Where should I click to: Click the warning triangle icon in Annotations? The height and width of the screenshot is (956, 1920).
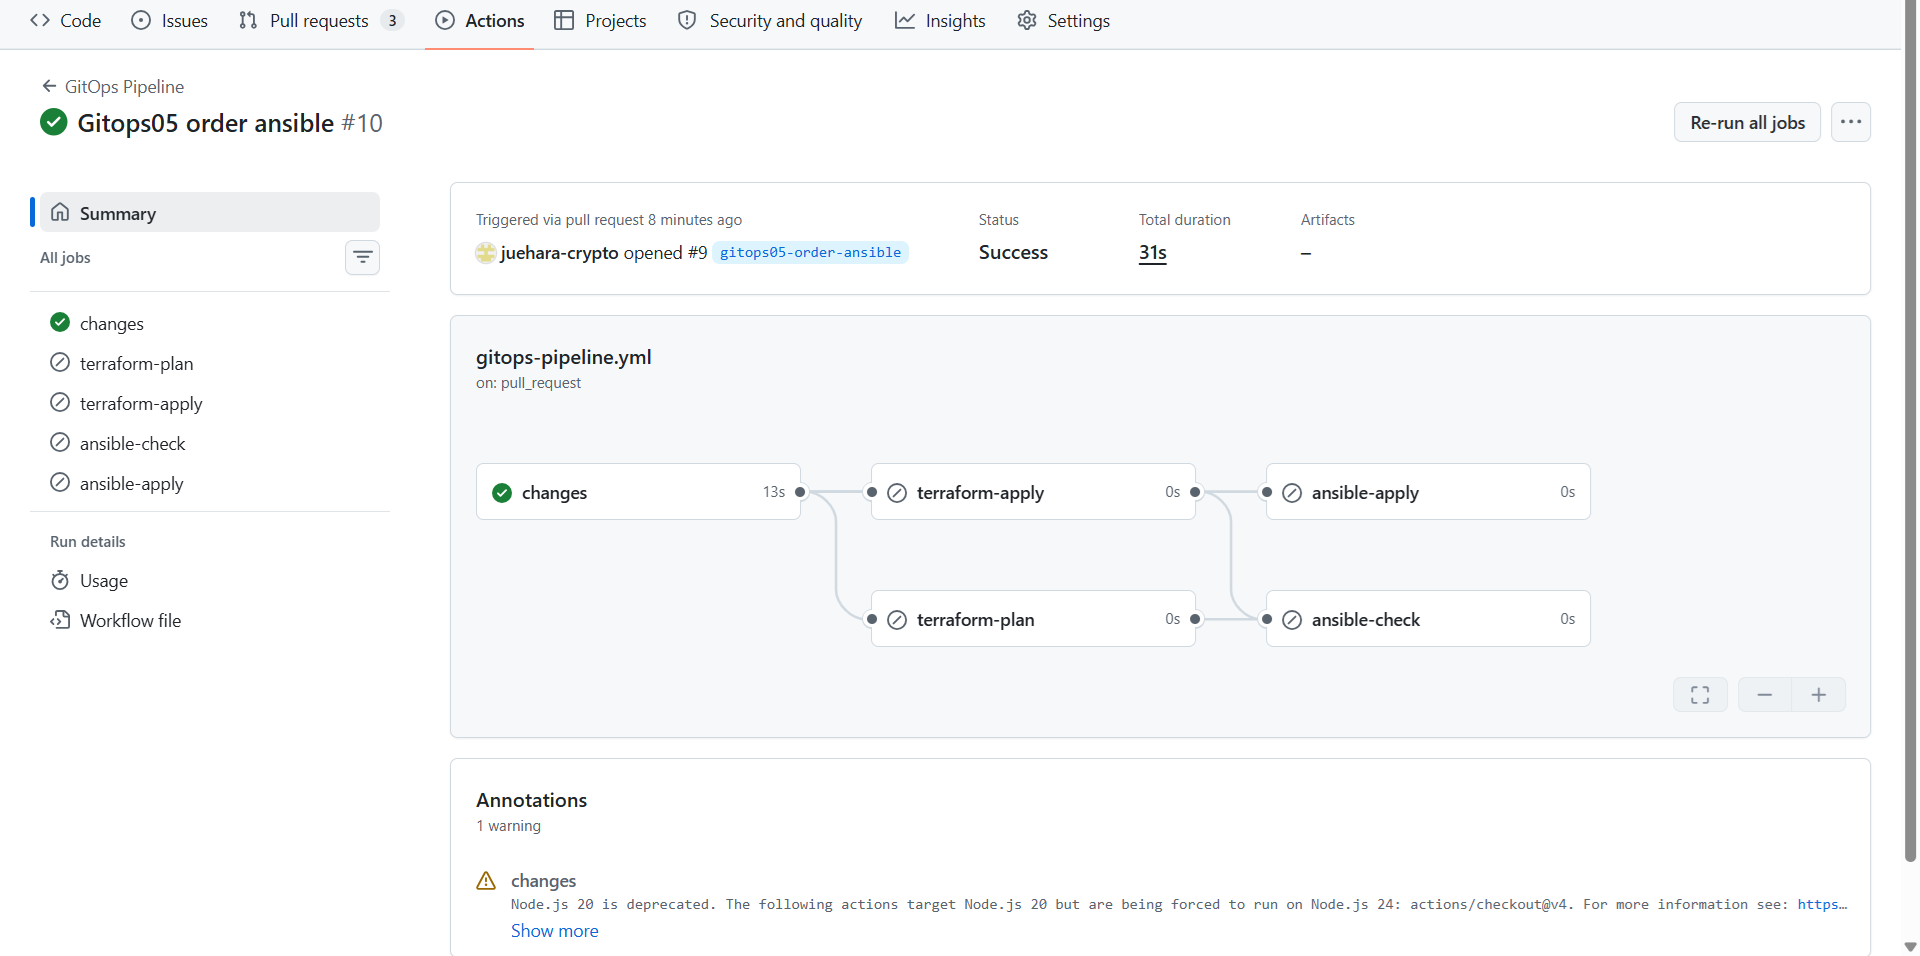(486, 881)
